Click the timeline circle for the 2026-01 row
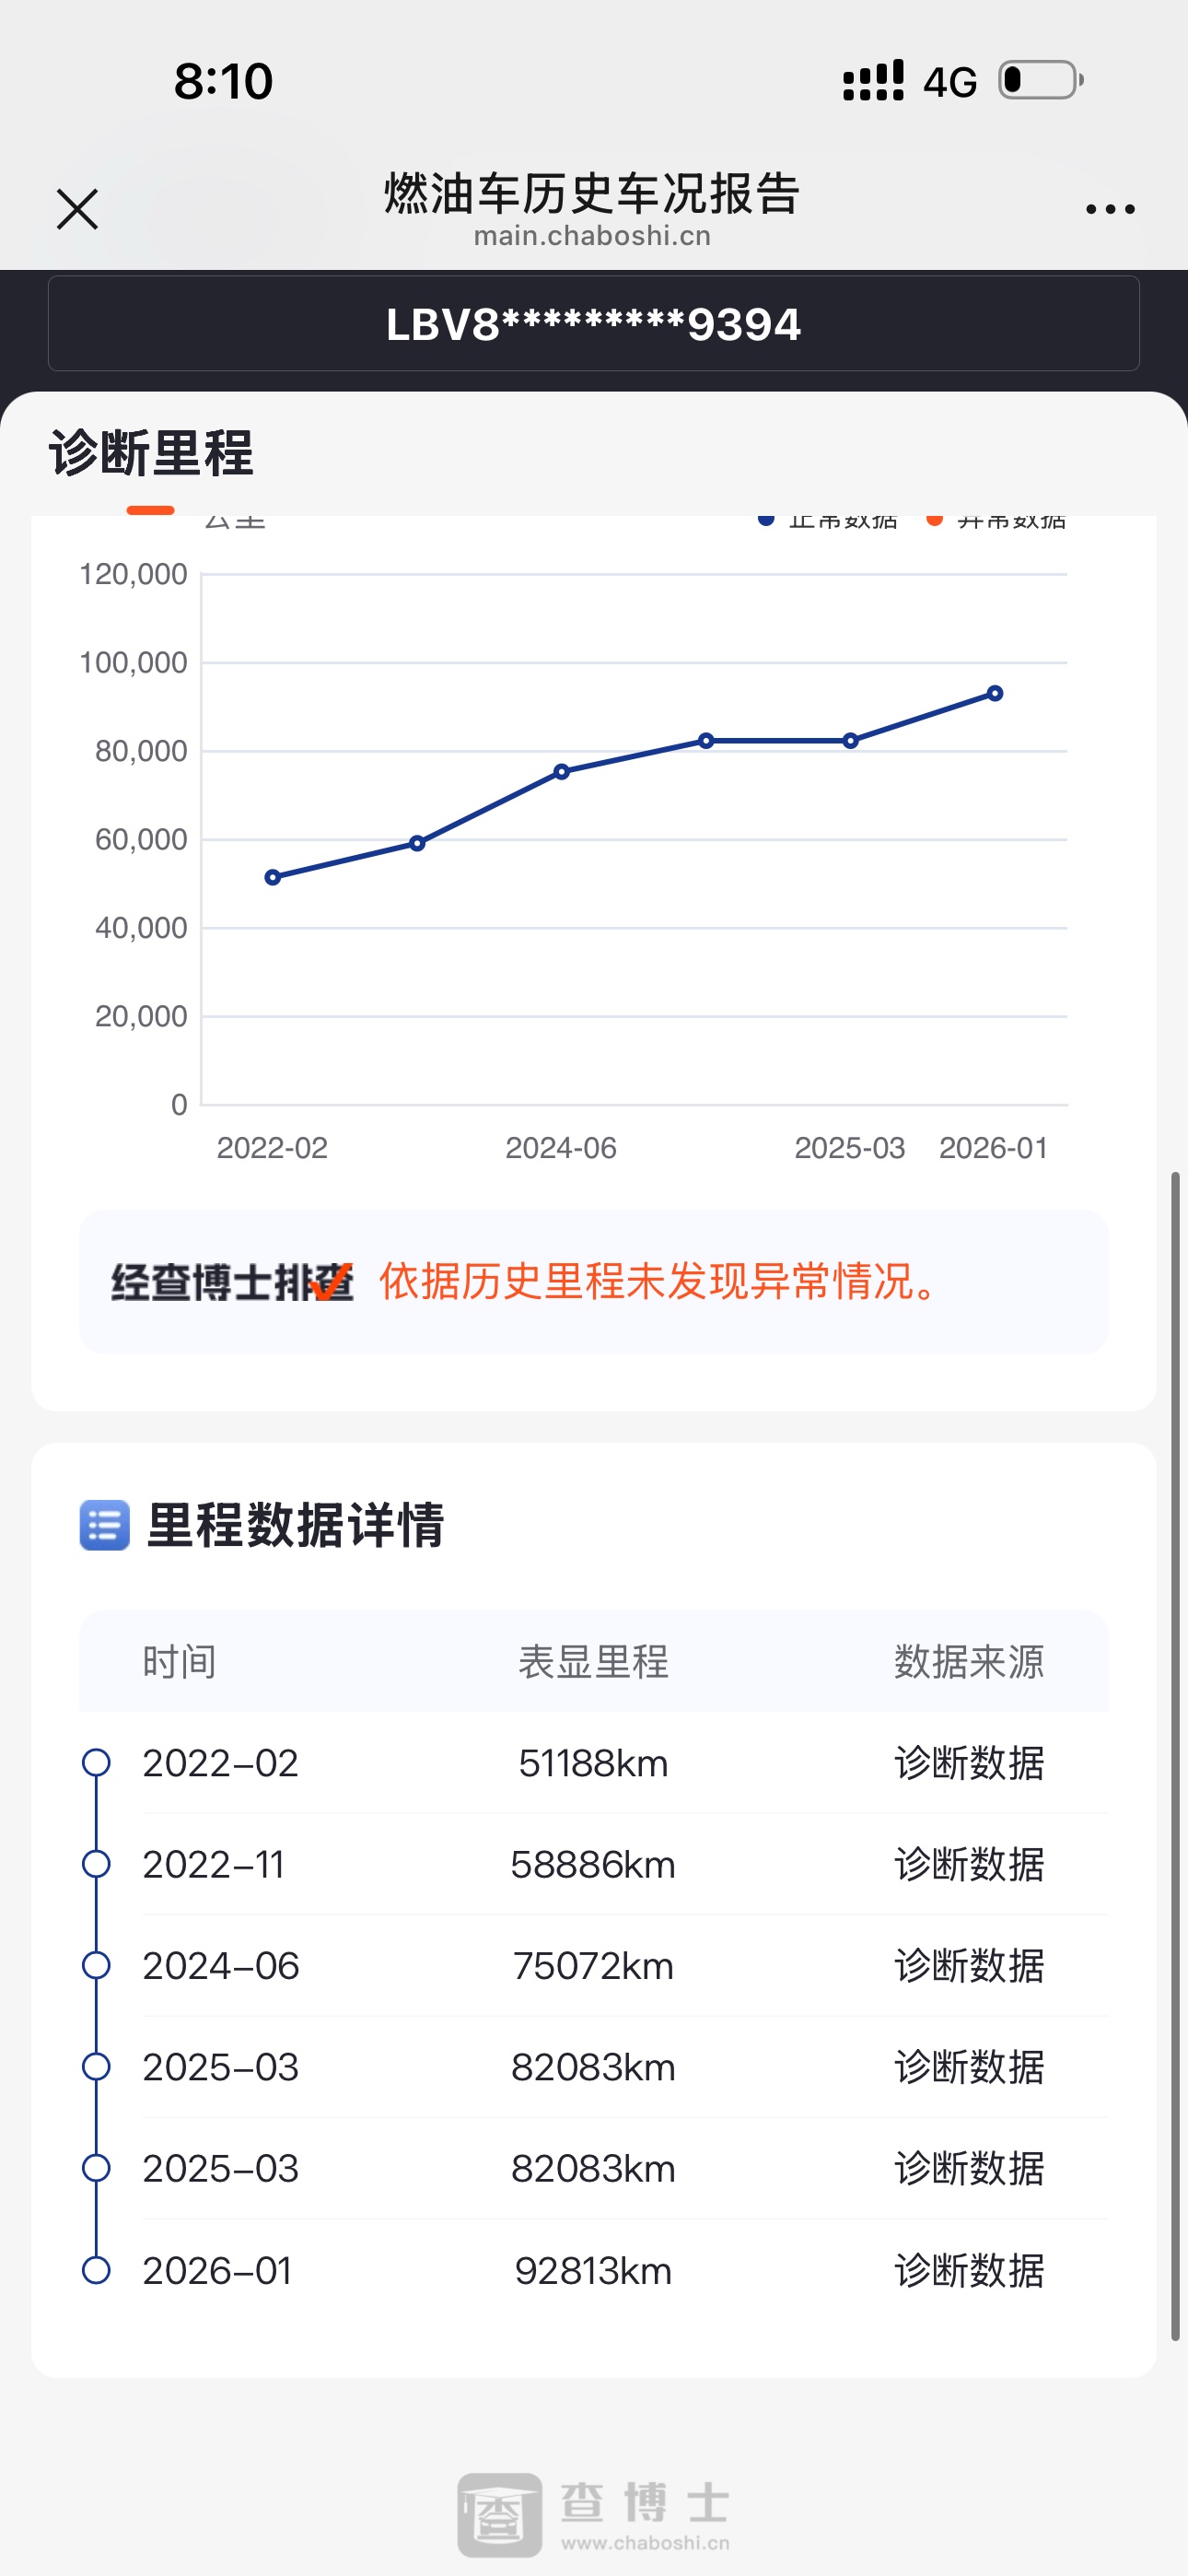 pyautogui.click(x=96, y=2271)
